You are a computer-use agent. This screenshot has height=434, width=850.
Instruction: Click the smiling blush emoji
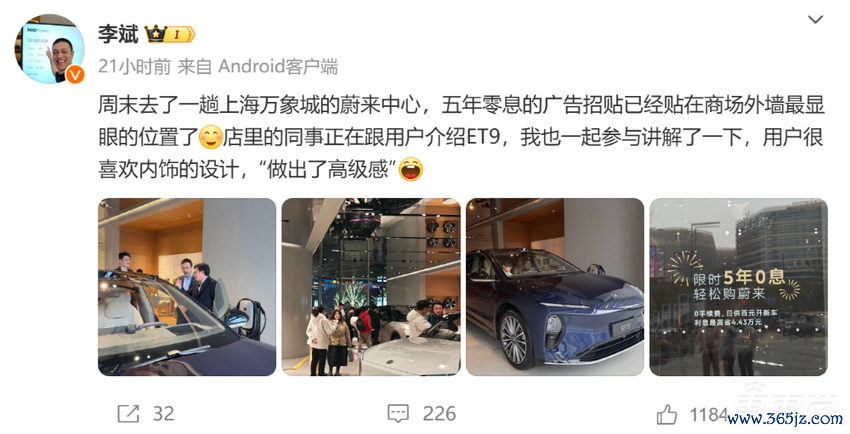(x=211, y=138)
